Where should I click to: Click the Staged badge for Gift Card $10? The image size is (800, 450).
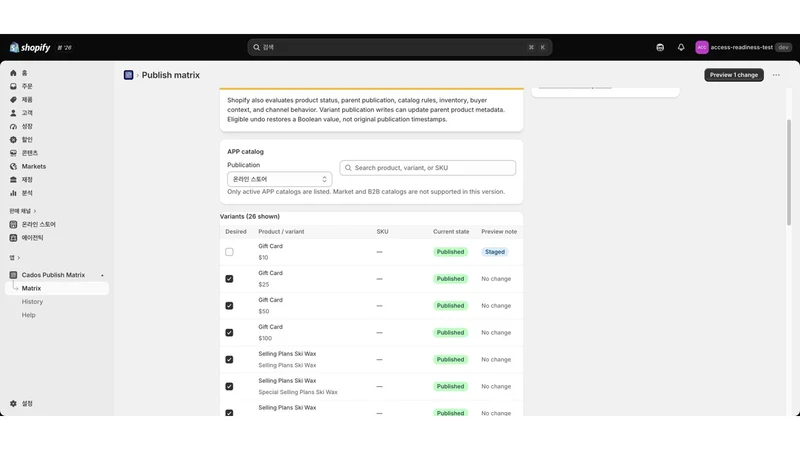pyautogui.click(x=494, y=252)
